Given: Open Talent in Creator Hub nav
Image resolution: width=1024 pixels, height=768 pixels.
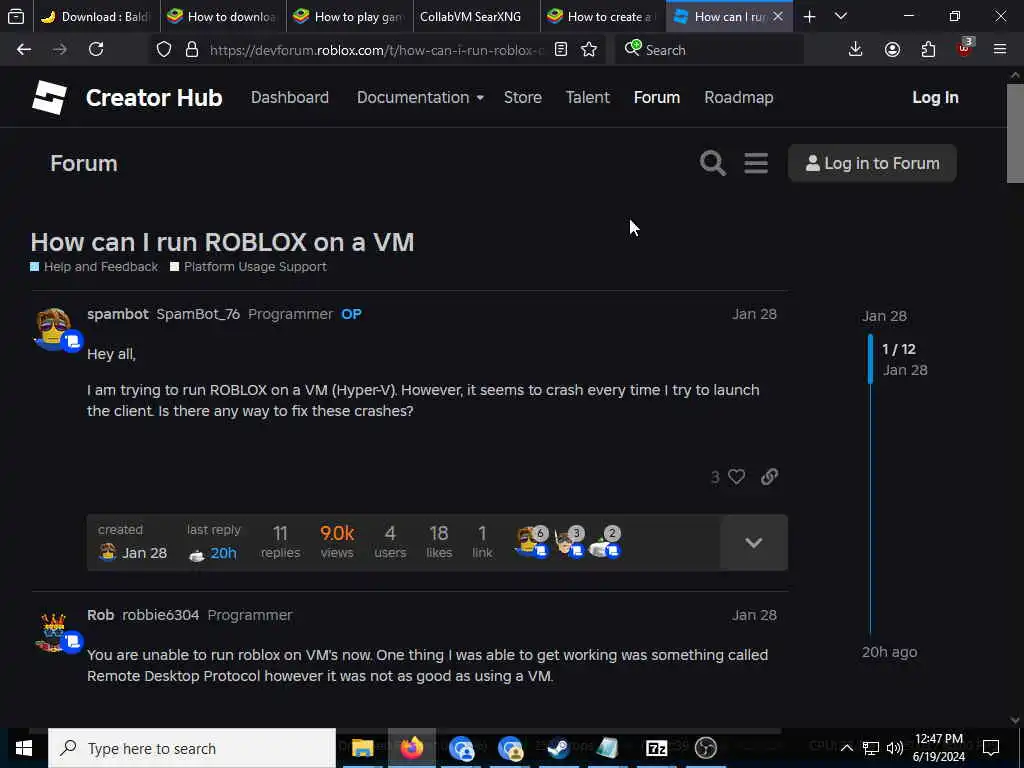Looking at the screenshot, I should (588, 97).
